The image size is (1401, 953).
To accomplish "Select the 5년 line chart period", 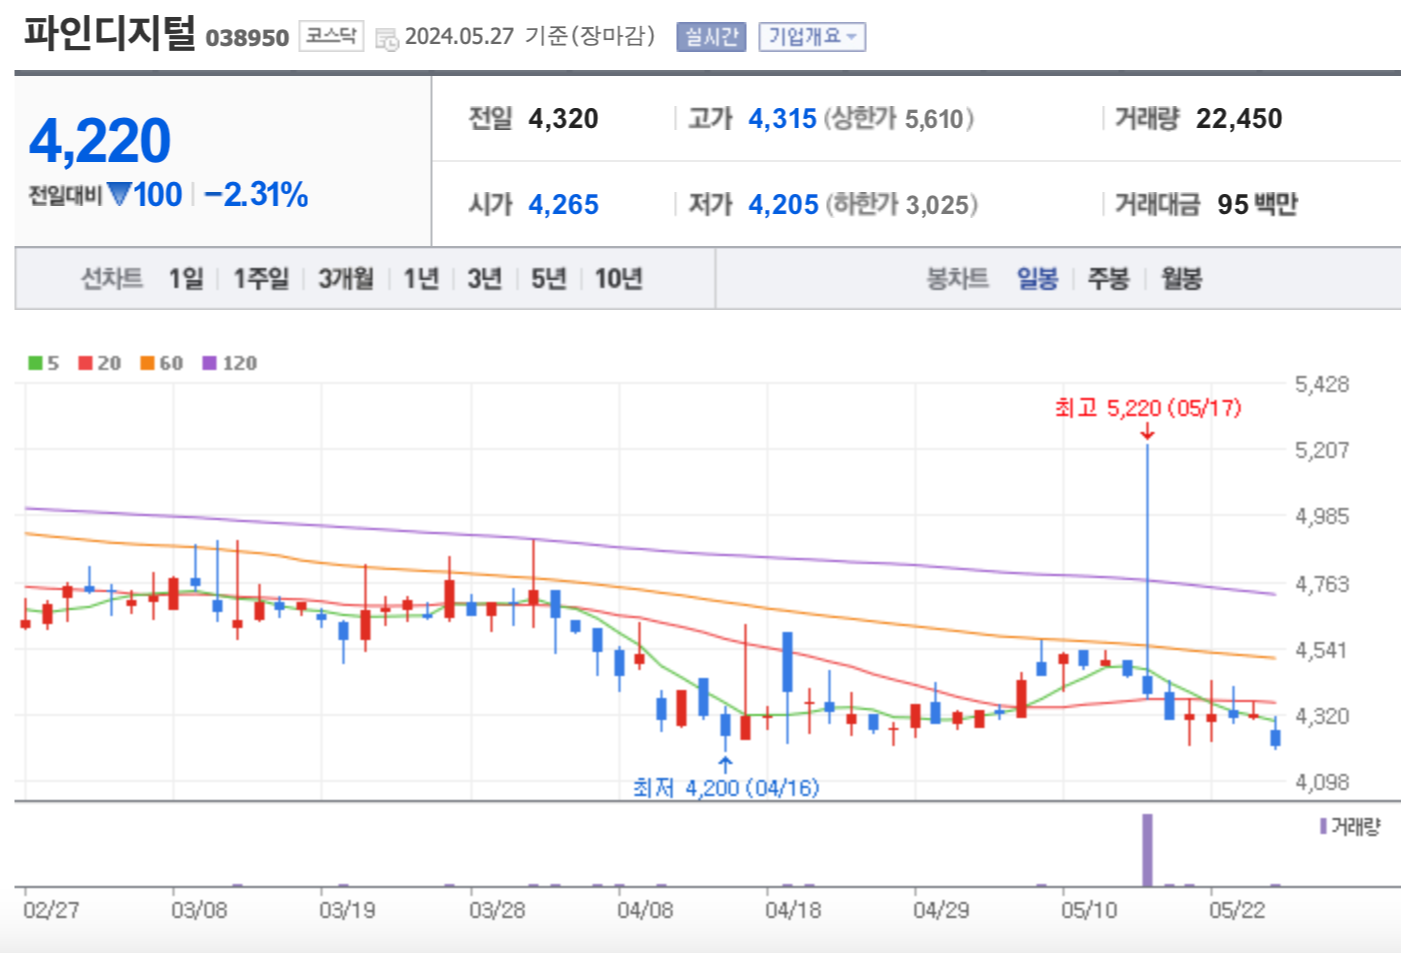I will 549,278.
